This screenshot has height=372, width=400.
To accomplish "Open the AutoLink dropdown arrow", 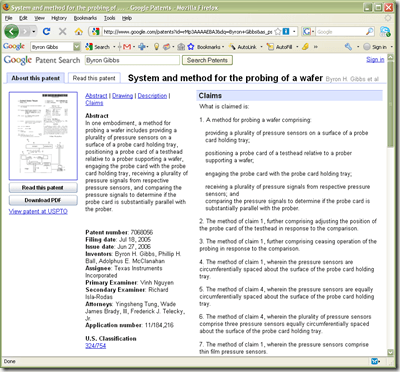I will [x=261, y=47].
